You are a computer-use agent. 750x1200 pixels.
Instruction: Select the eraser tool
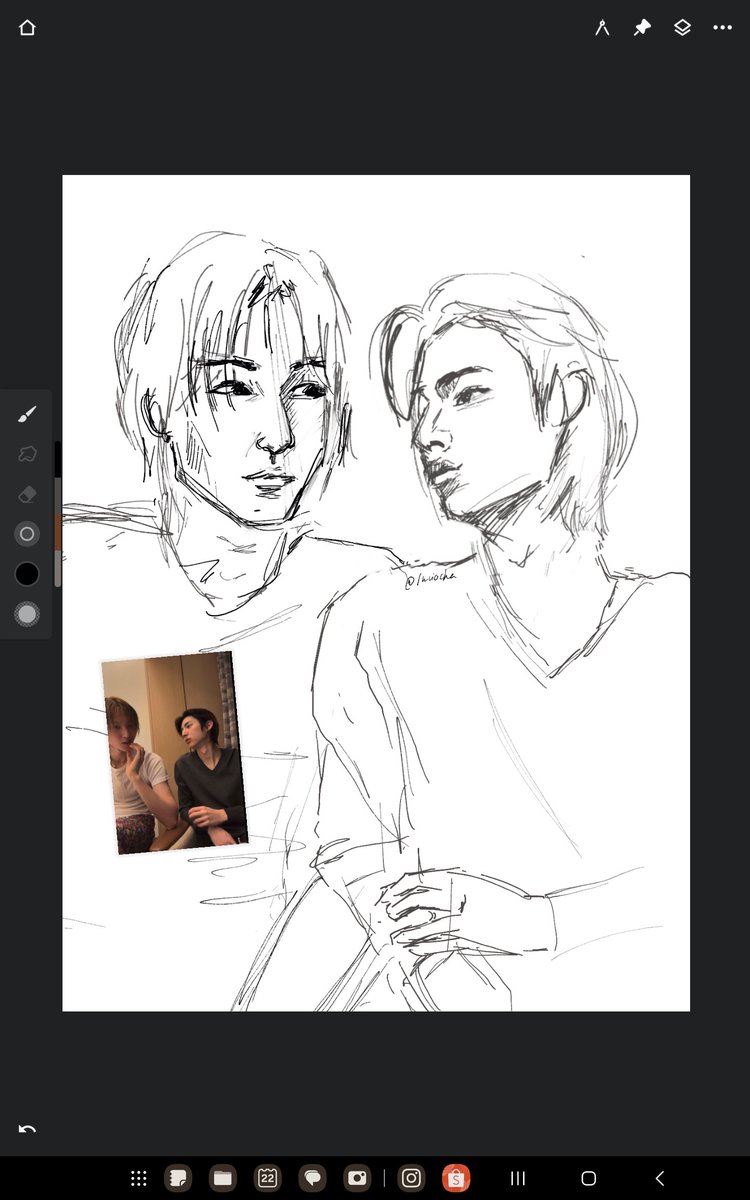(x=27, y=494)
